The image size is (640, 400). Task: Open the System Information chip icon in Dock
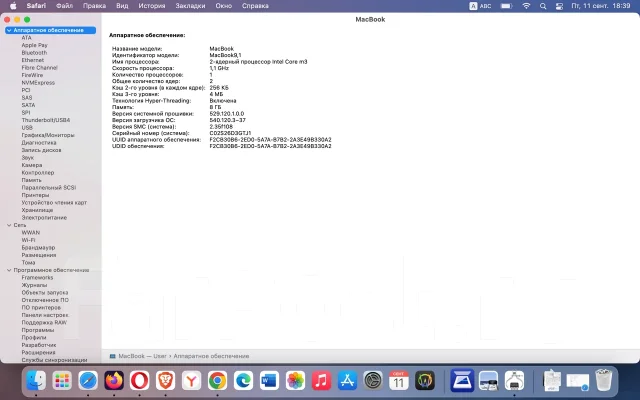tap(514, 380)
